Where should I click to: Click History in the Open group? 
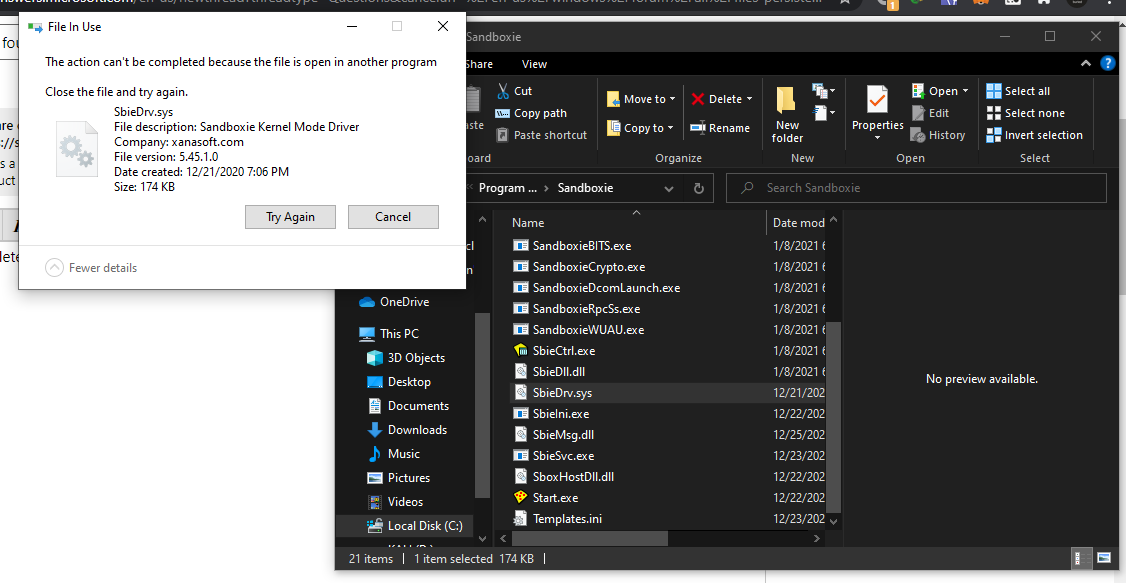pyautogui.click(x=938, y=135)
